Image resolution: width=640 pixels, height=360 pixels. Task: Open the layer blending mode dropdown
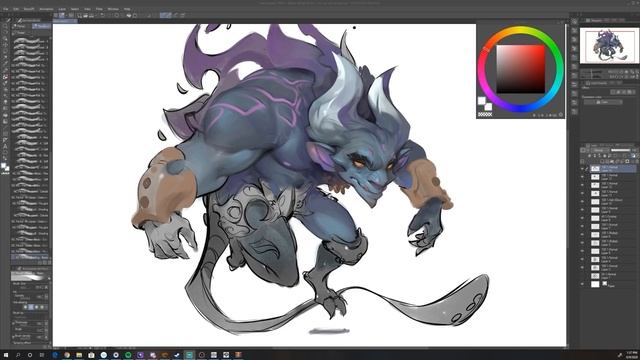[x=599, y=150]
